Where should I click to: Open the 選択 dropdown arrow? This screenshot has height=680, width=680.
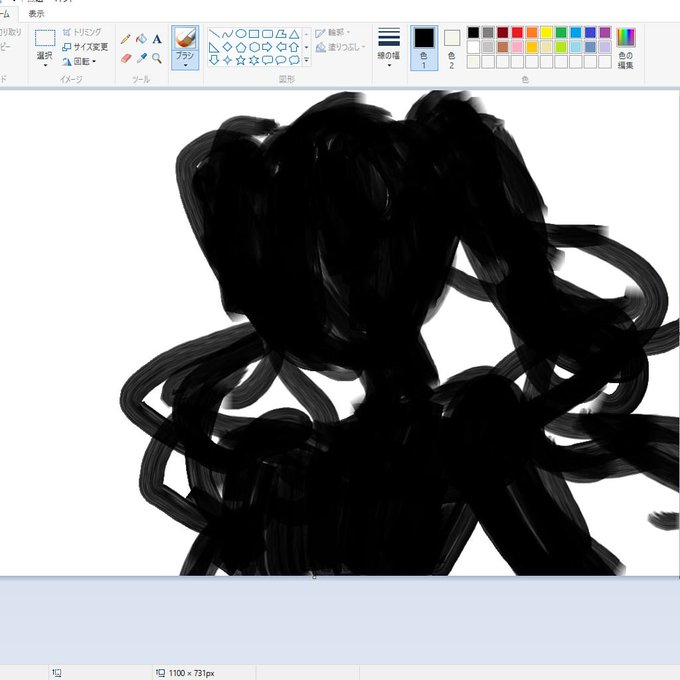[x=45, y=65]
